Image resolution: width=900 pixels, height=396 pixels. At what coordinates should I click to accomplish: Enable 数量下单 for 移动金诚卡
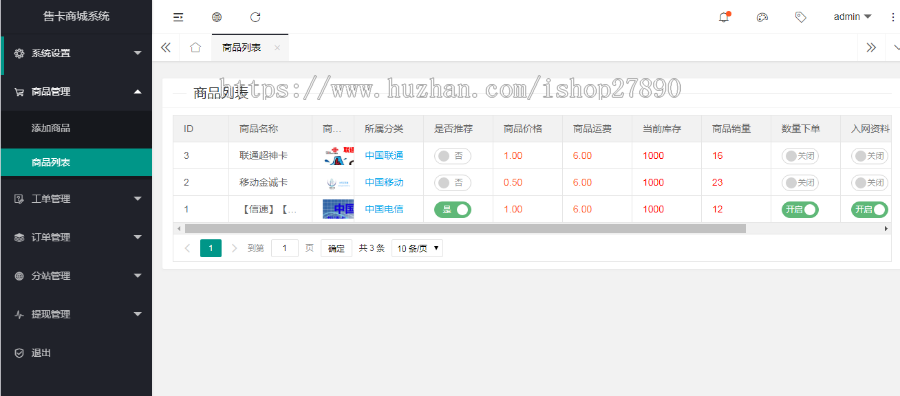(800, 183)
